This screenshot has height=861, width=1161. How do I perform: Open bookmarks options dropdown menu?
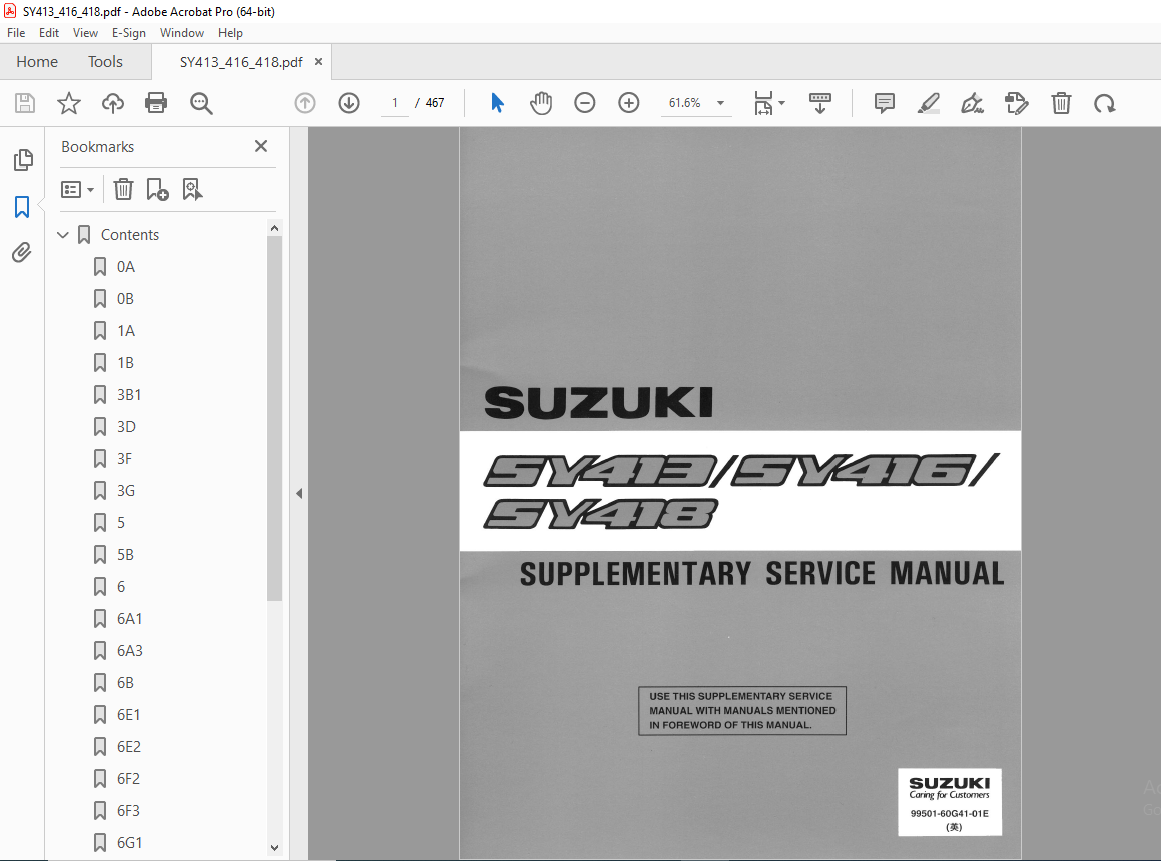77,190
